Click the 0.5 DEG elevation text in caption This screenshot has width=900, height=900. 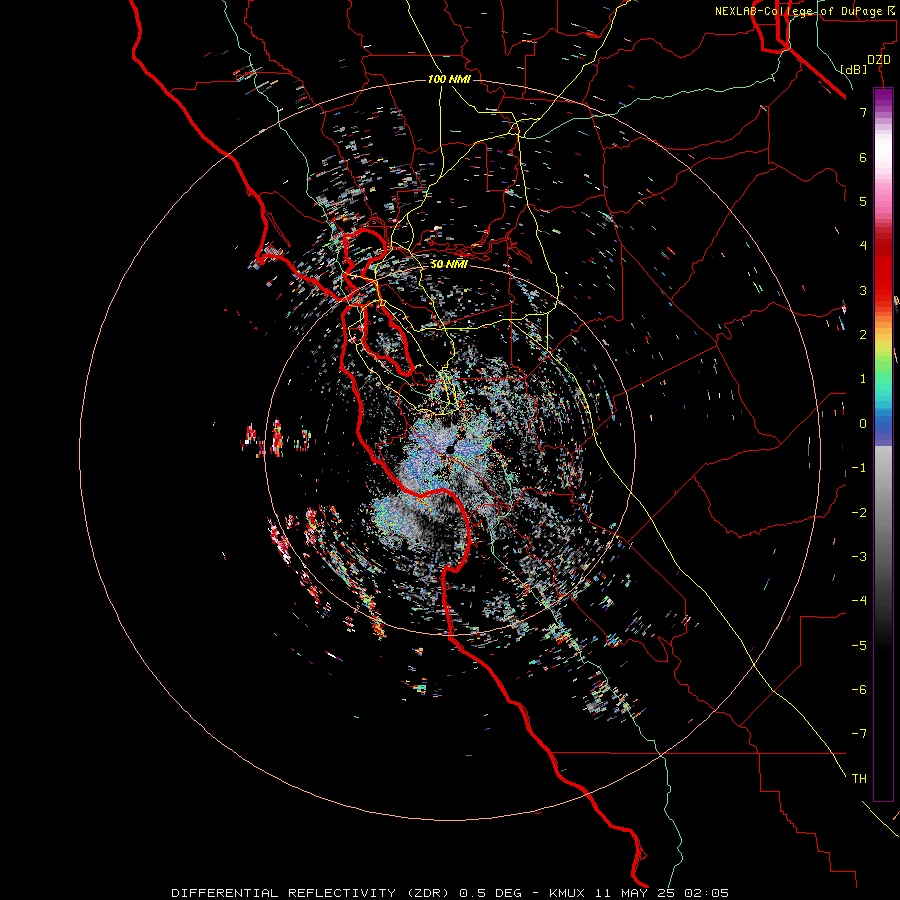[x=490, y=893]
